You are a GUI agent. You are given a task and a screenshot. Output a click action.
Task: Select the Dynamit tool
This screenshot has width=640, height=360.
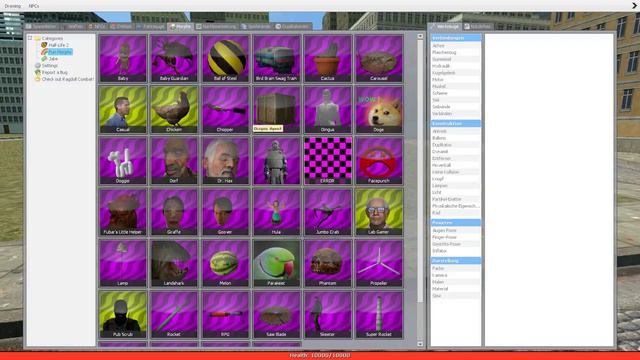click(456, 151)
